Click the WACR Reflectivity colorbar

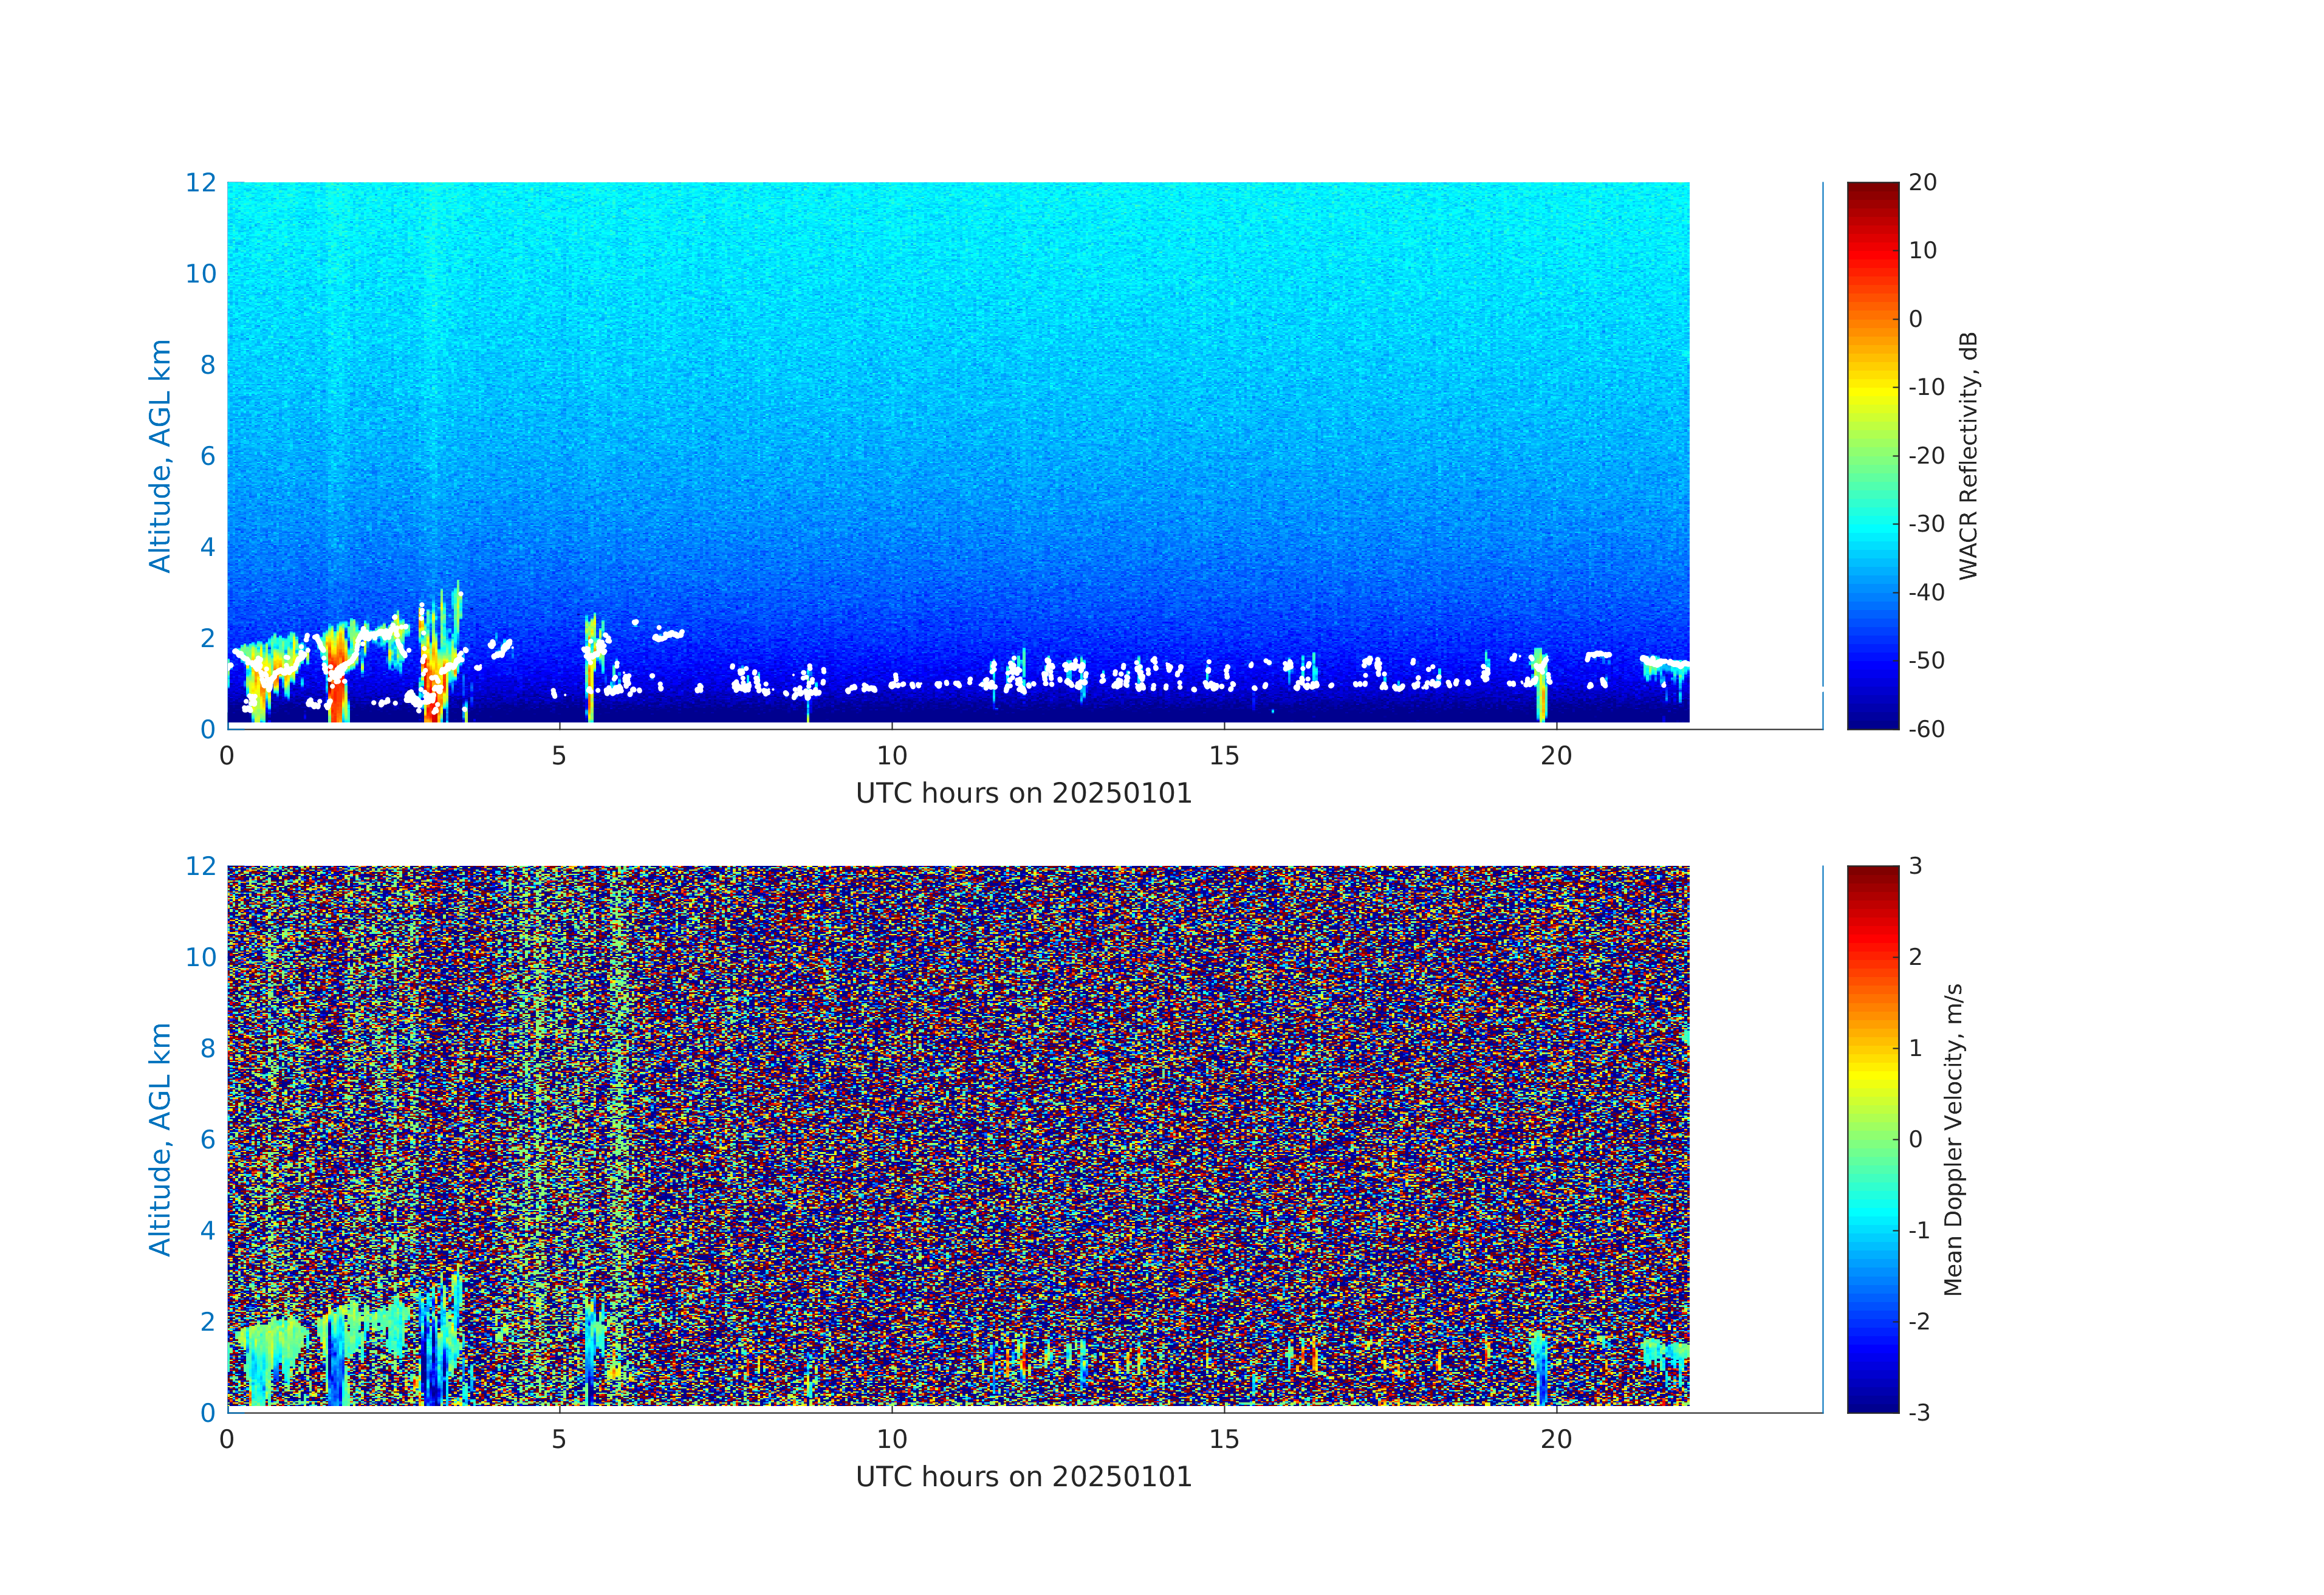pyautogui.click(x=1871, y=455)
